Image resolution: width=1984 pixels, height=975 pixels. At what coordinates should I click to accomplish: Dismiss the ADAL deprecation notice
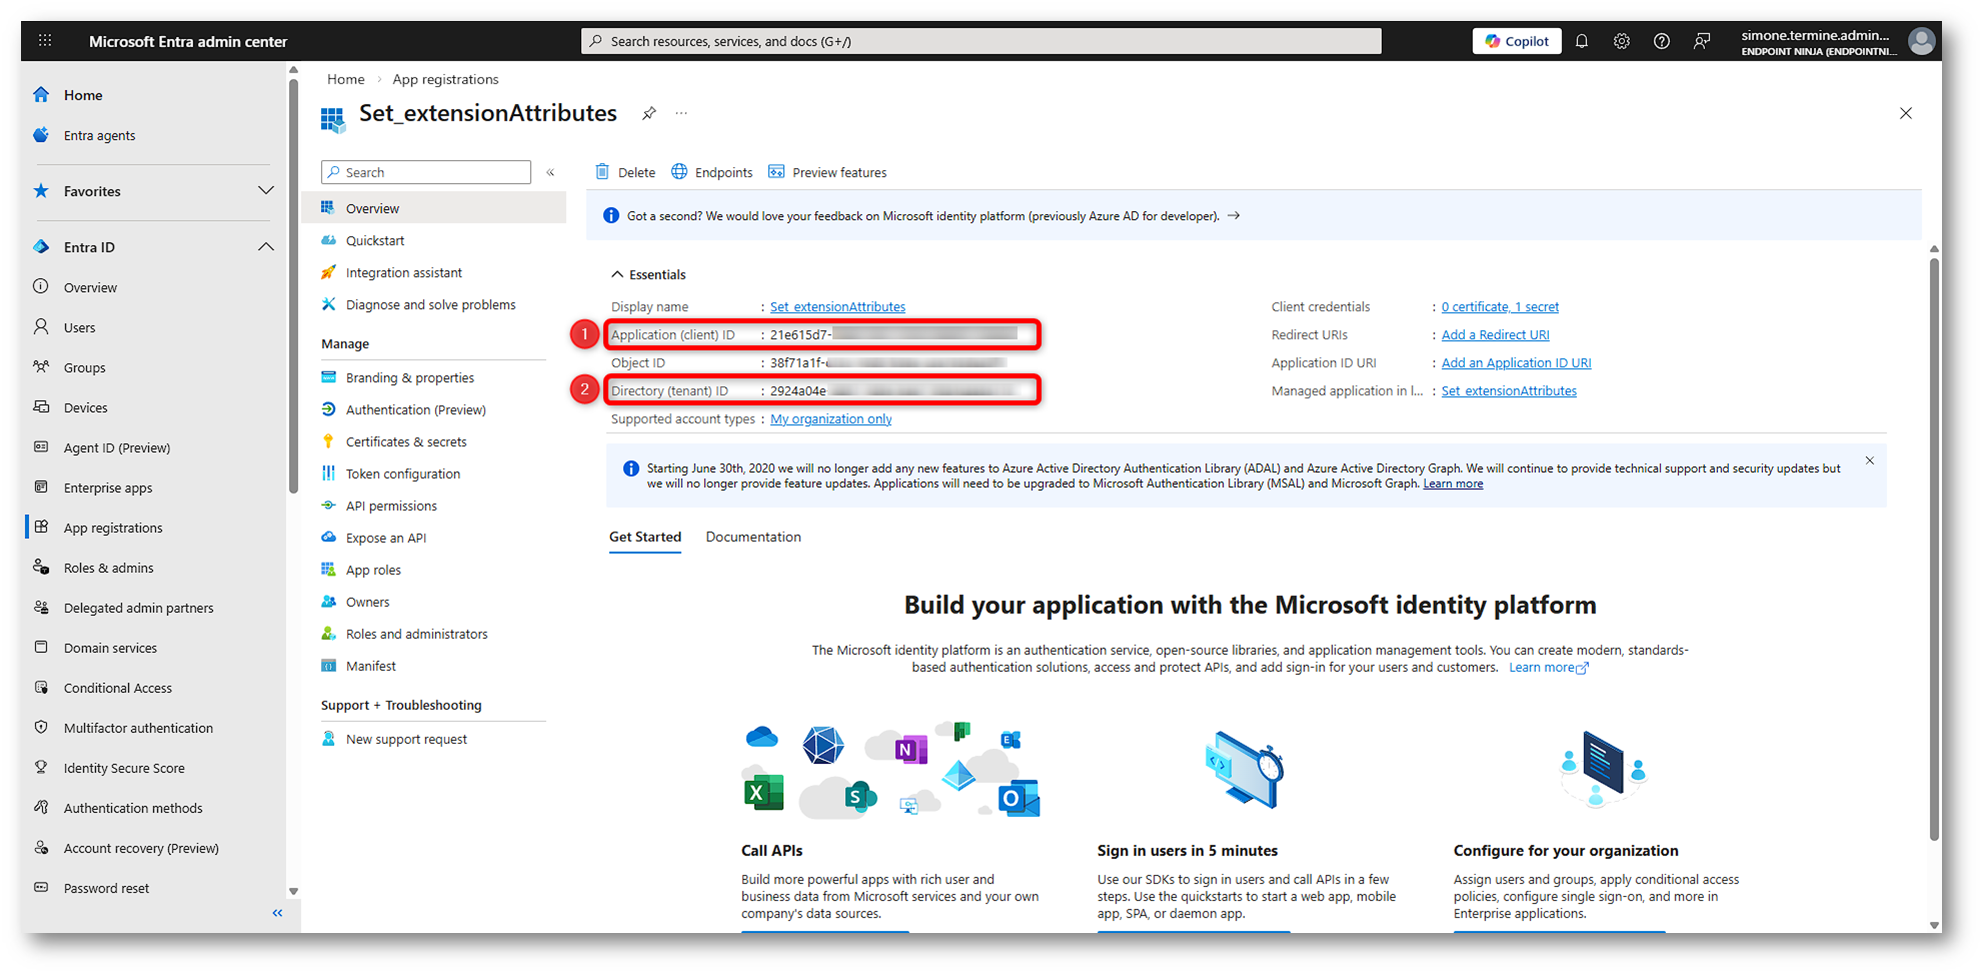pos(1869,461)
